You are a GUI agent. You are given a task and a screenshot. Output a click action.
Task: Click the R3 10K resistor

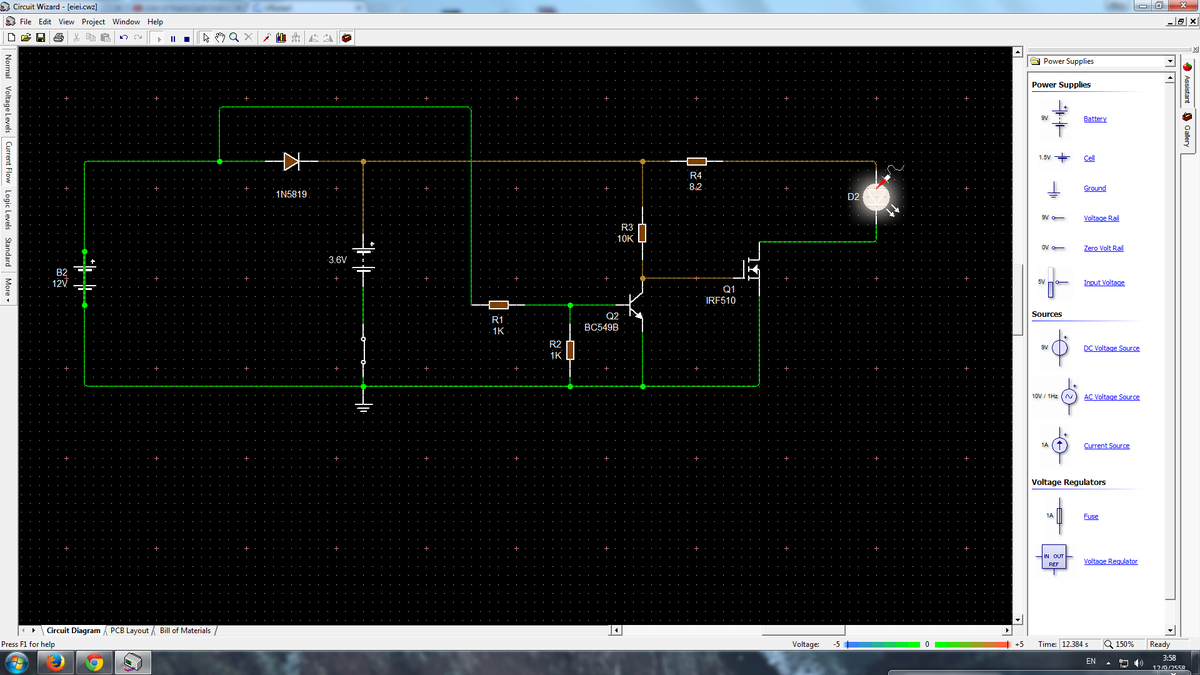pyautogui.click(x=642, y=233)
